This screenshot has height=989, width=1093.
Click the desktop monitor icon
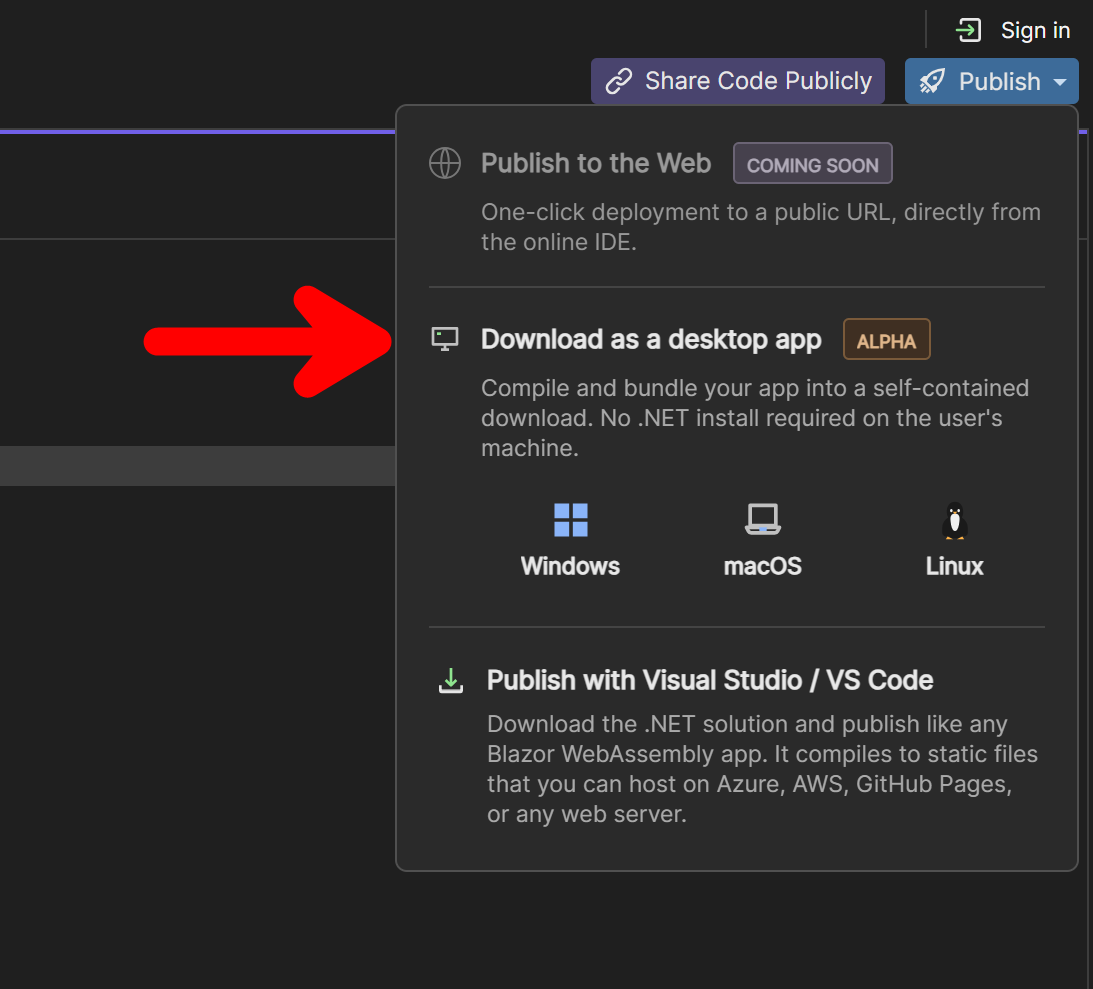(x=445, y=339)
